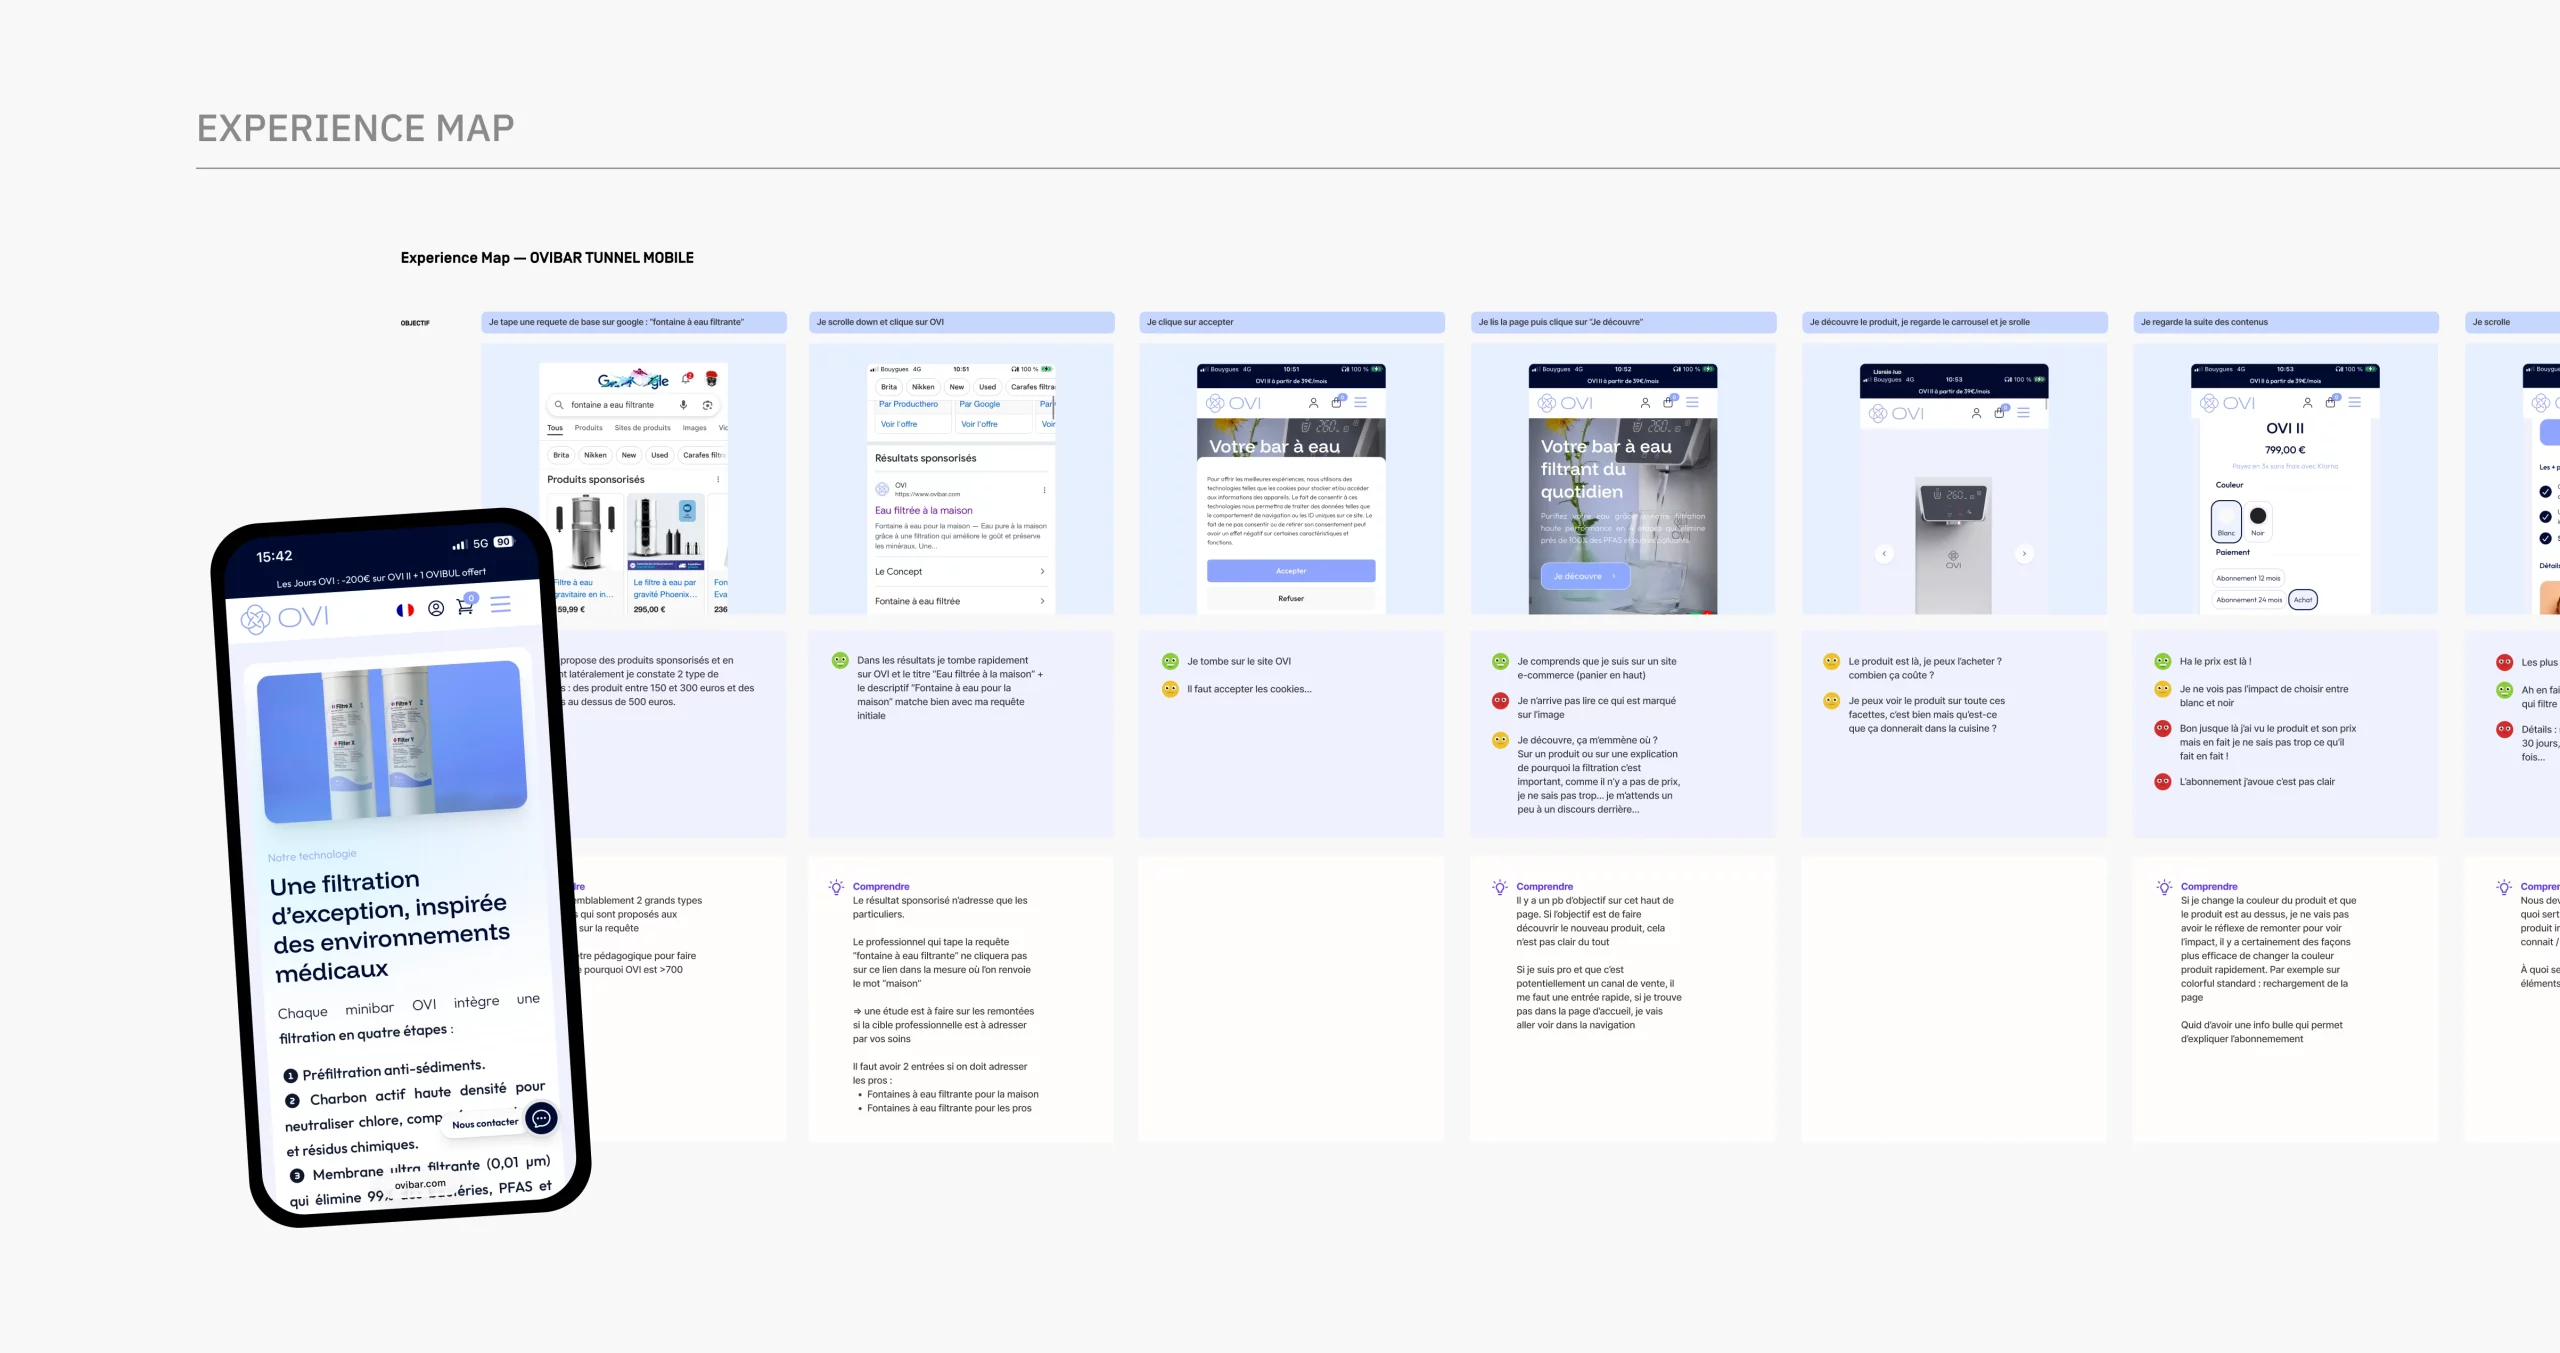
Task: Click Accepter on the cookies banner
Action: (1292, 570)
